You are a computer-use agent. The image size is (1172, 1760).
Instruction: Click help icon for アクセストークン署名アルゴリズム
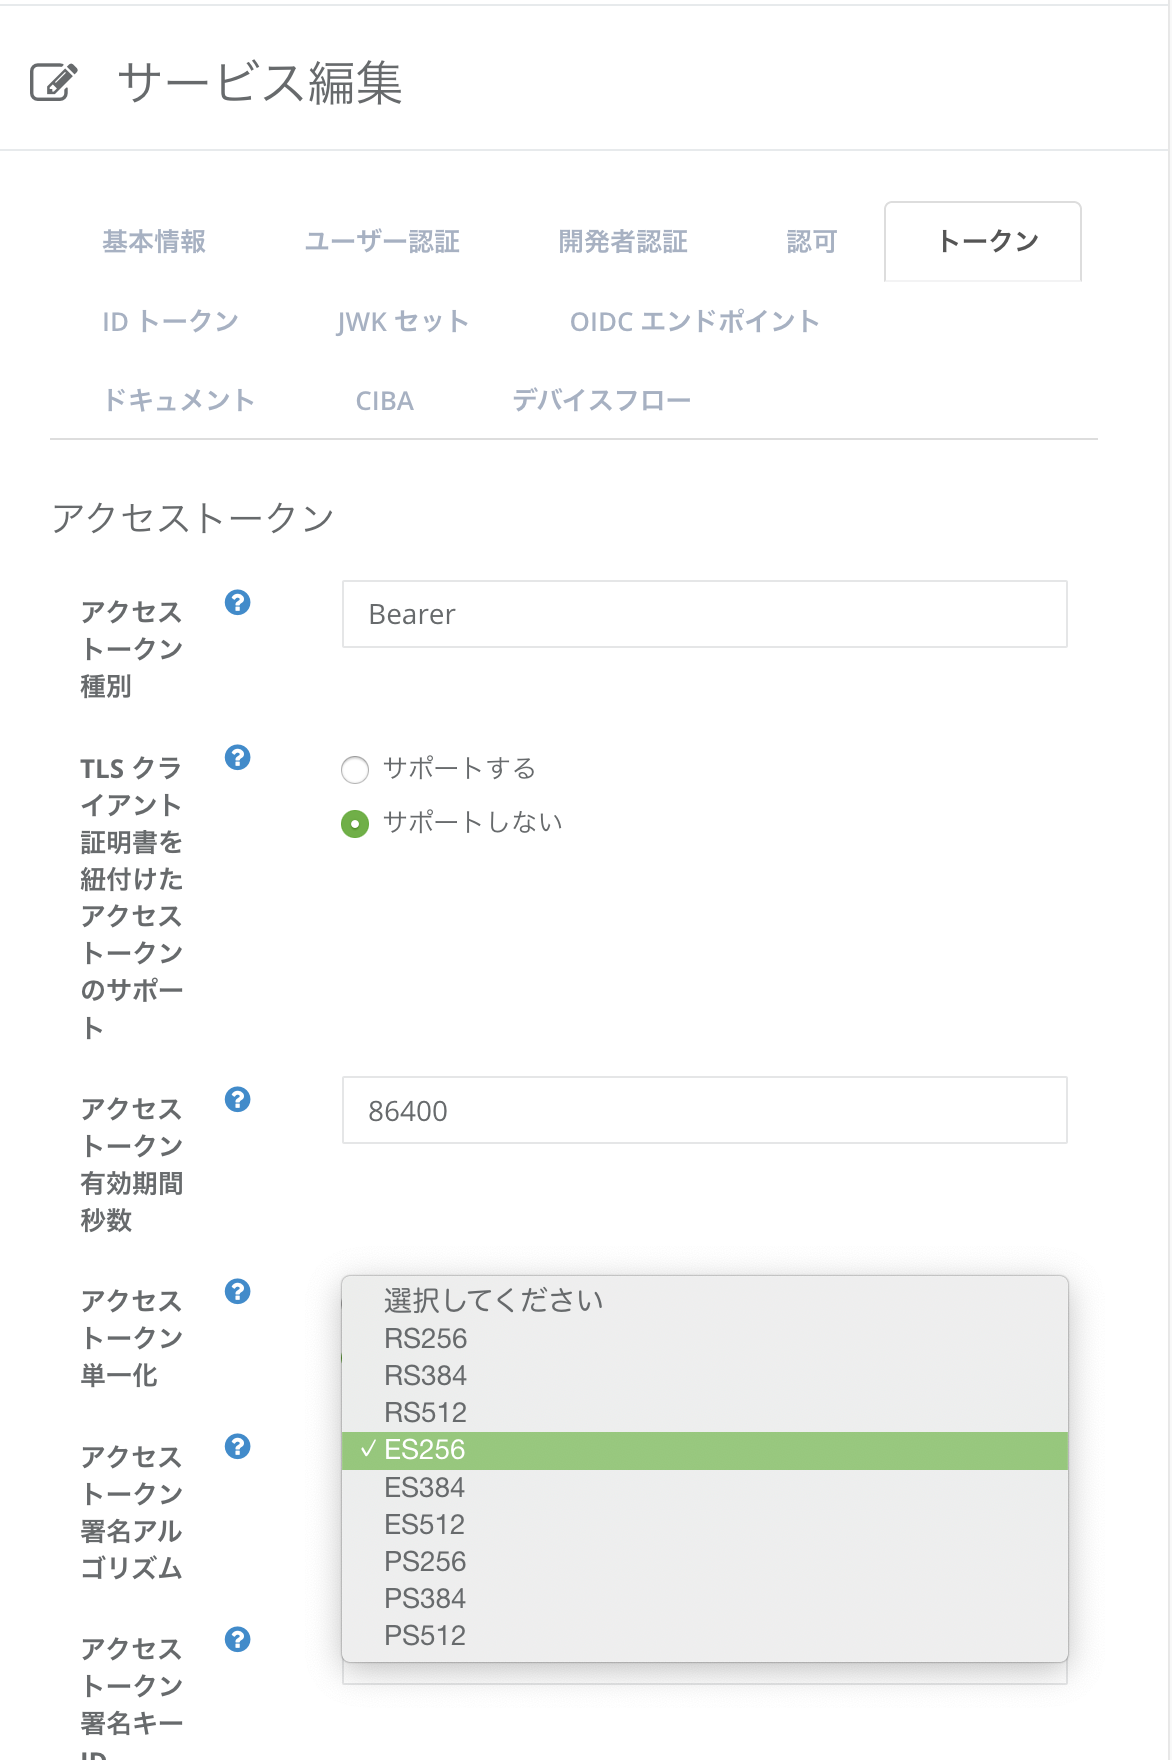click(x=237, y=1446)
